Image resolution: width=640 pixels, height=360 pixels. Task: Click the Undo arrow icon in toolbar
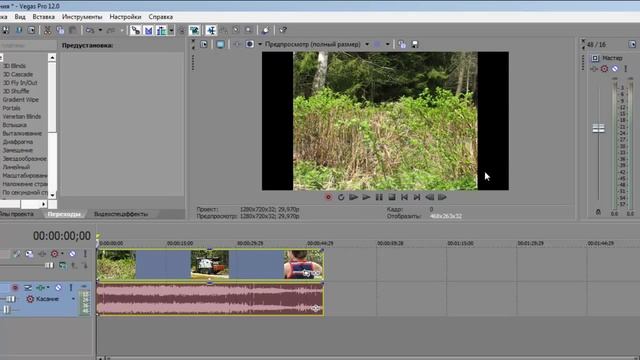tap(90, 30)
